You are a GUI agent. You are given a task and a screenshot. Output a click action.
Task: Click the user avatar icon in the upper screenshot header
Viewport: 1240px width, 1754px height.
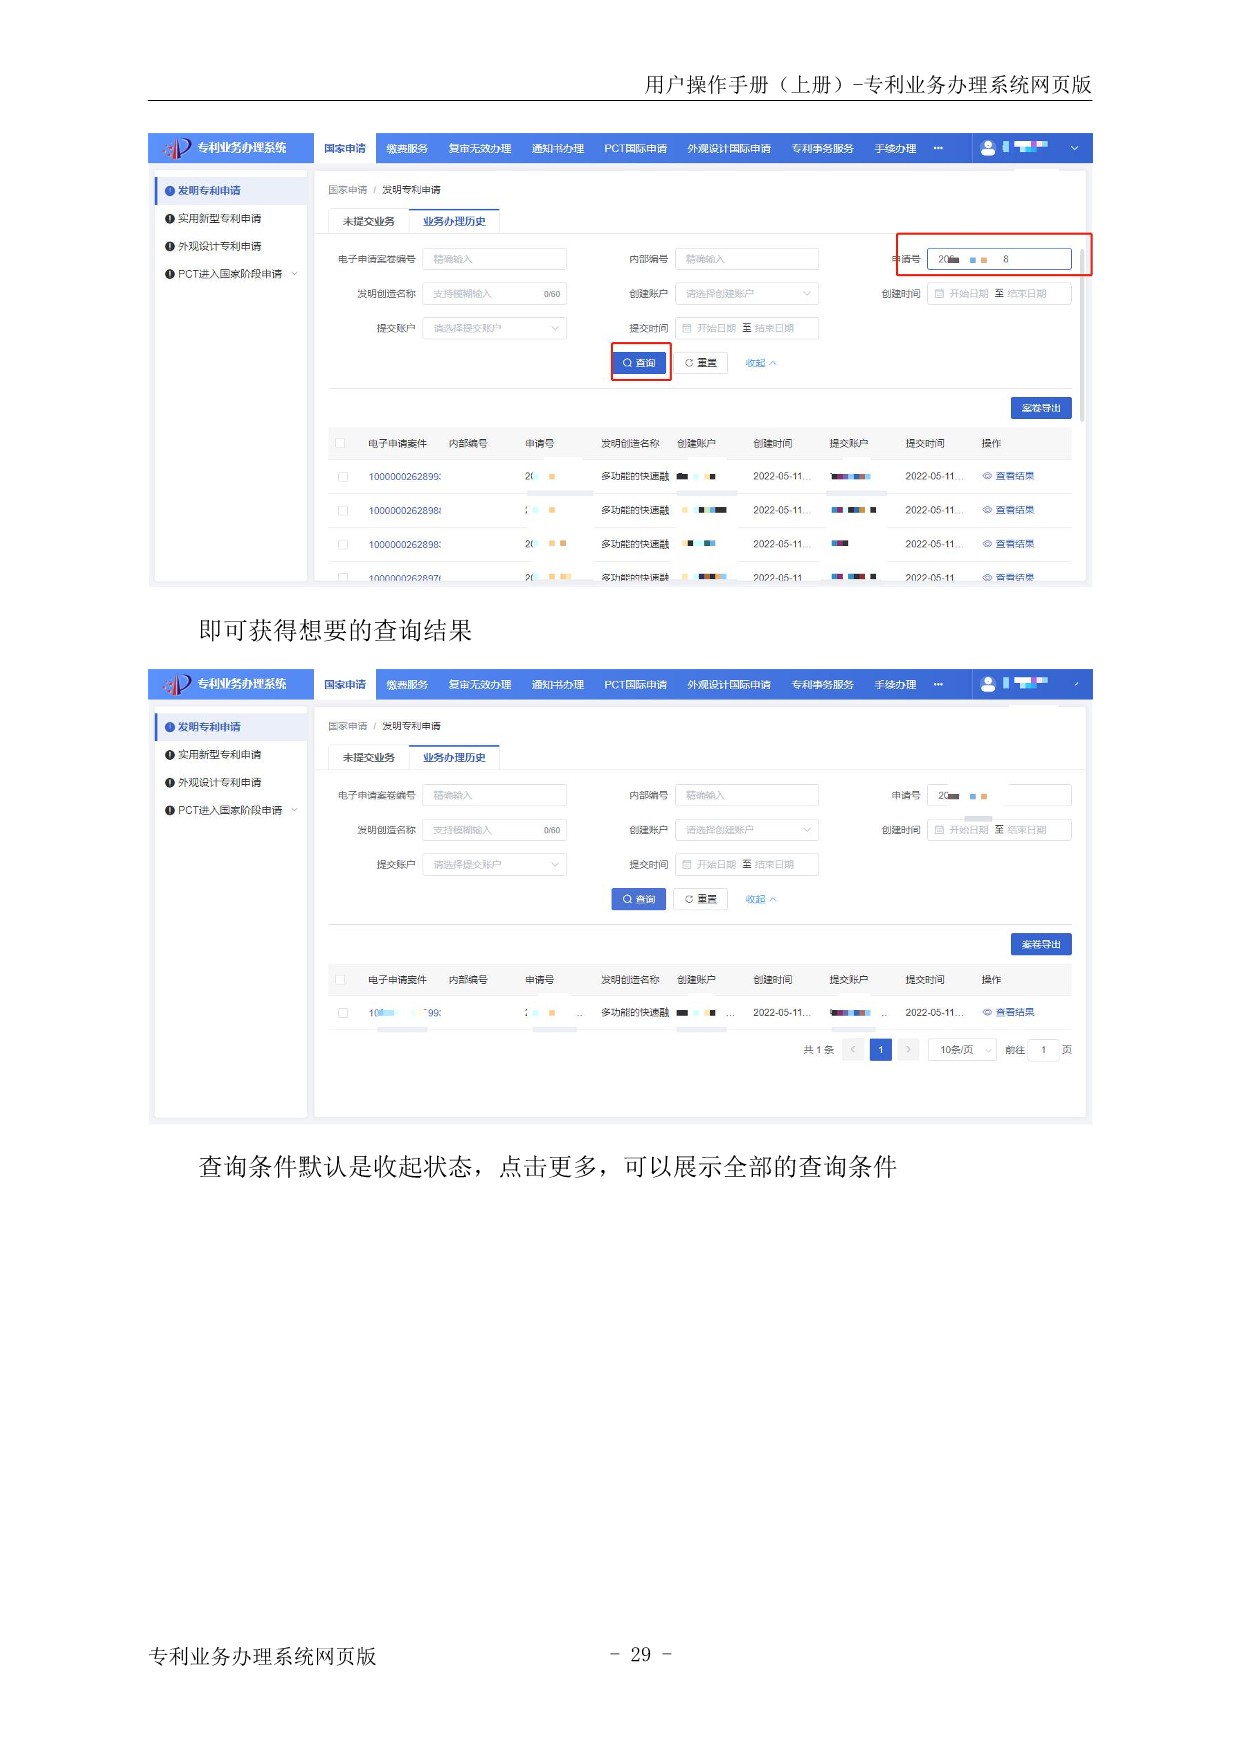(988, 148)
